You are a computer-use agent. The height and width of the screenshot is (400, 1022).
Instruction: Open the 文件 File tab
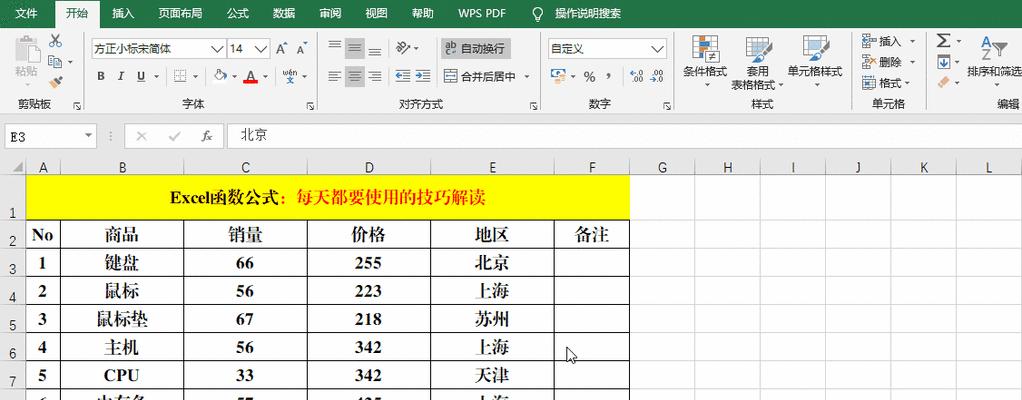(26, 13)
